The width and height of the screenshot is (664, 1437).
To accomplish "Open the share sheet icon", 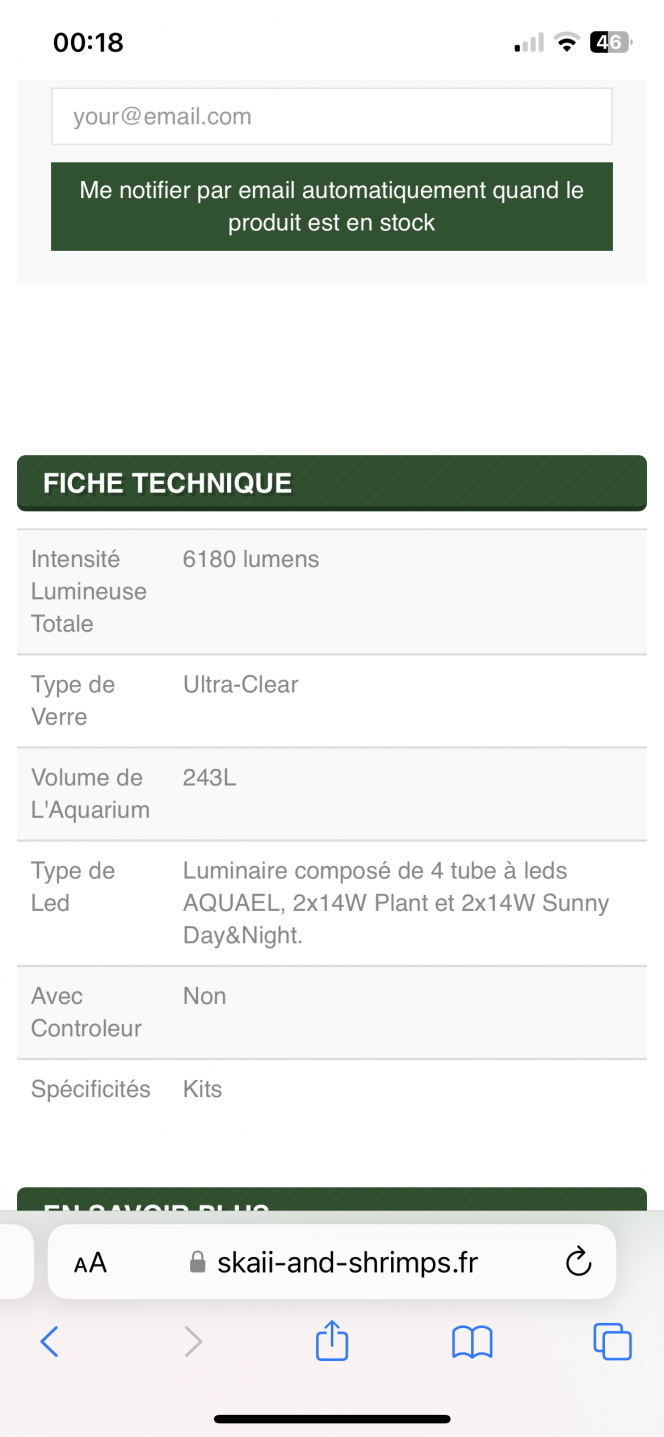I will 332,1340.
